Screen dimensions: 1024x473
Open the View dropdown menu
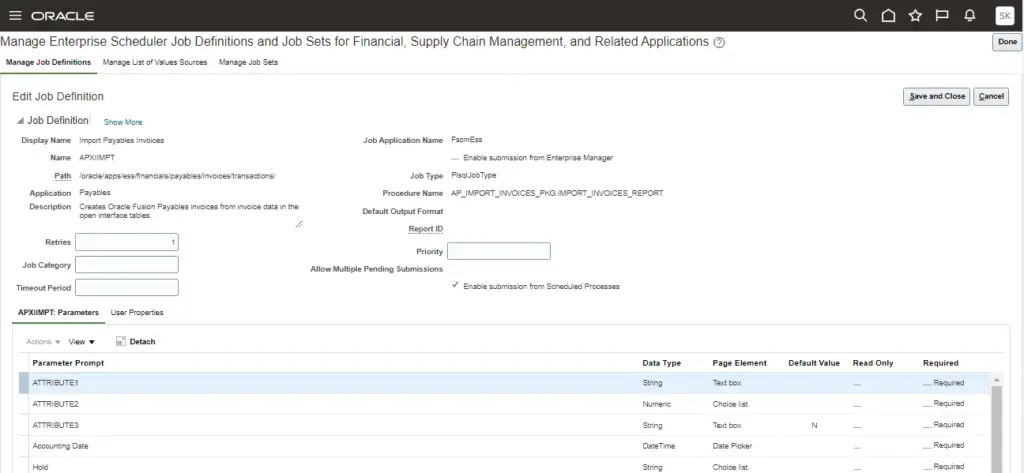[82, 342]
